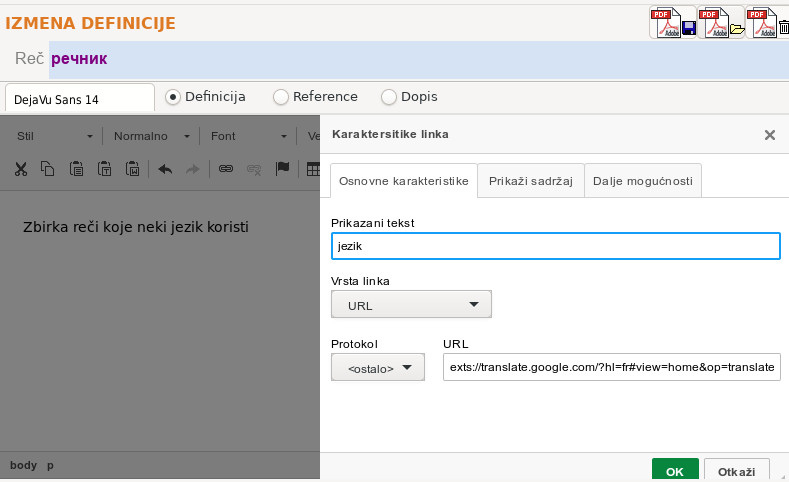Screen dimensions: 789x482
Task: Switch to the Prikaži sadržaj tab
Action: [x=531, y=181]
